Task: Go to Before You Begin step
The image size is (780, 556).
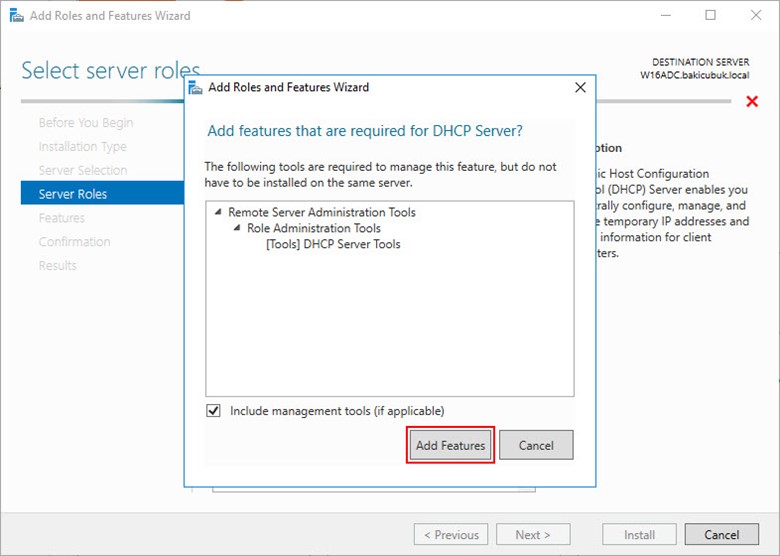Action: click(85, 123)
